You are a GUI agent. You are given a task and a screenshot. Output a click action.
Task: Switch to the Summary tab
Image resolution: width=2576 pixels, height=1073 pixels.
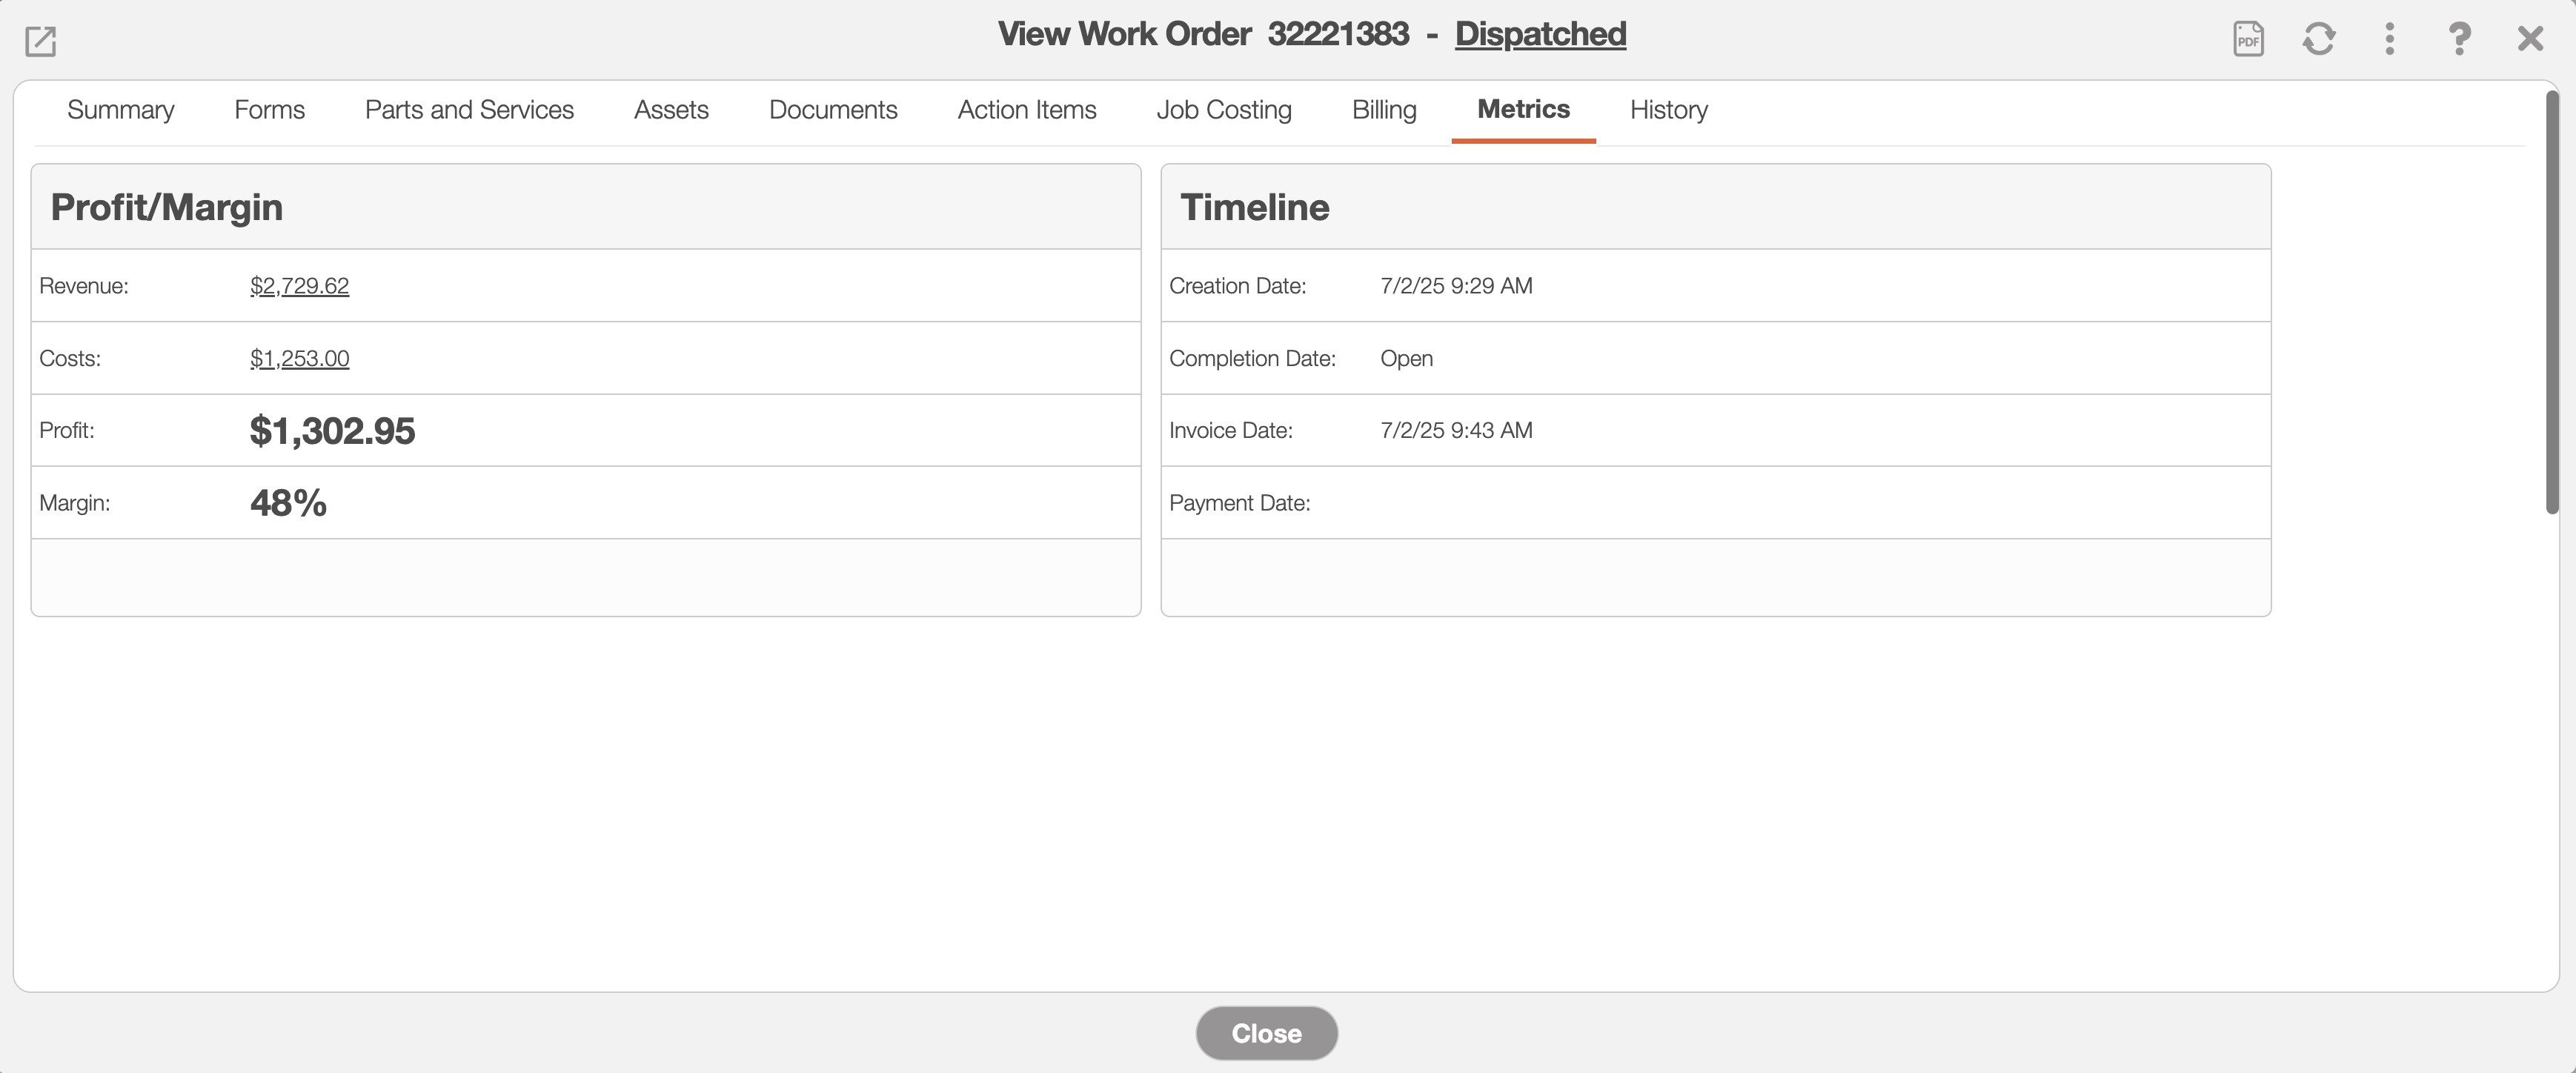coord(120,110)
